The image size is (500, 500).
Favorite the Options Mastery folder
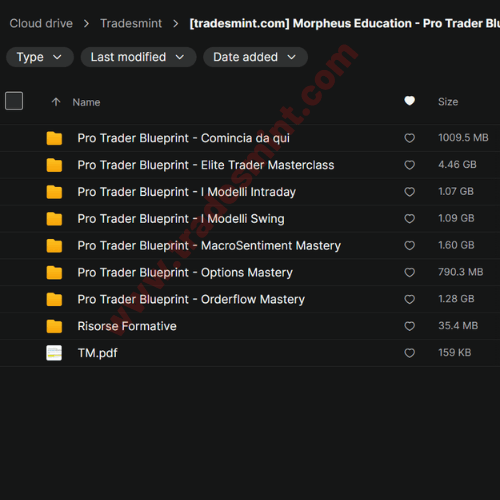pos(410,272)
